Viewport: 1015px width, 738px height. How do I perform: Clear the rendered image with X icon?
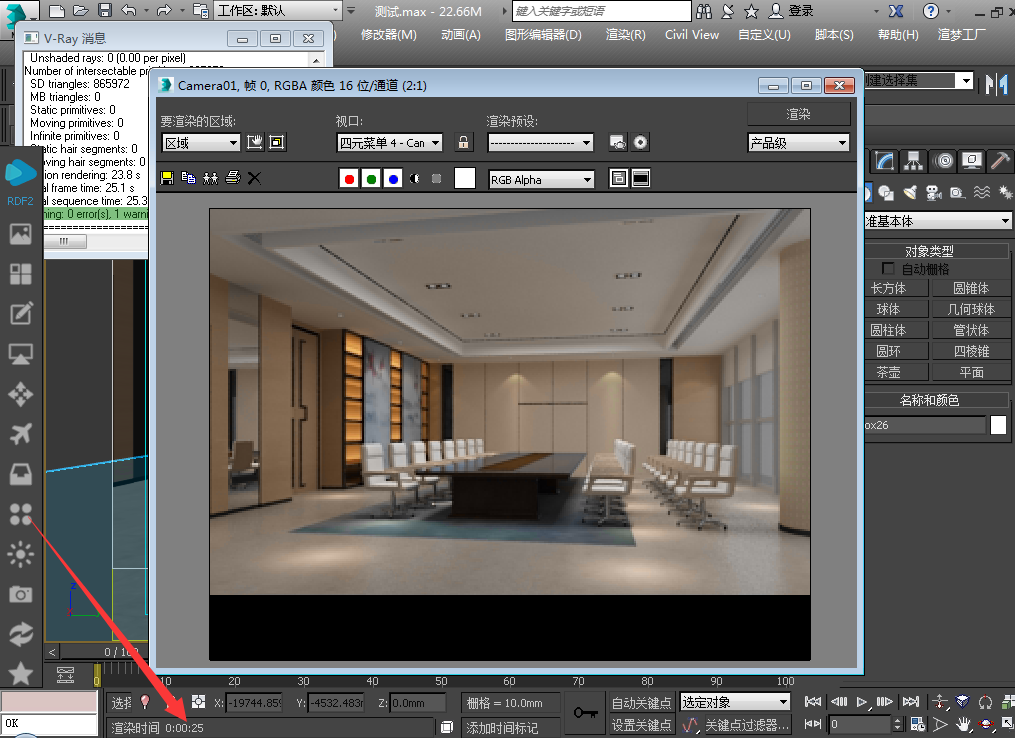pos(254,178)
